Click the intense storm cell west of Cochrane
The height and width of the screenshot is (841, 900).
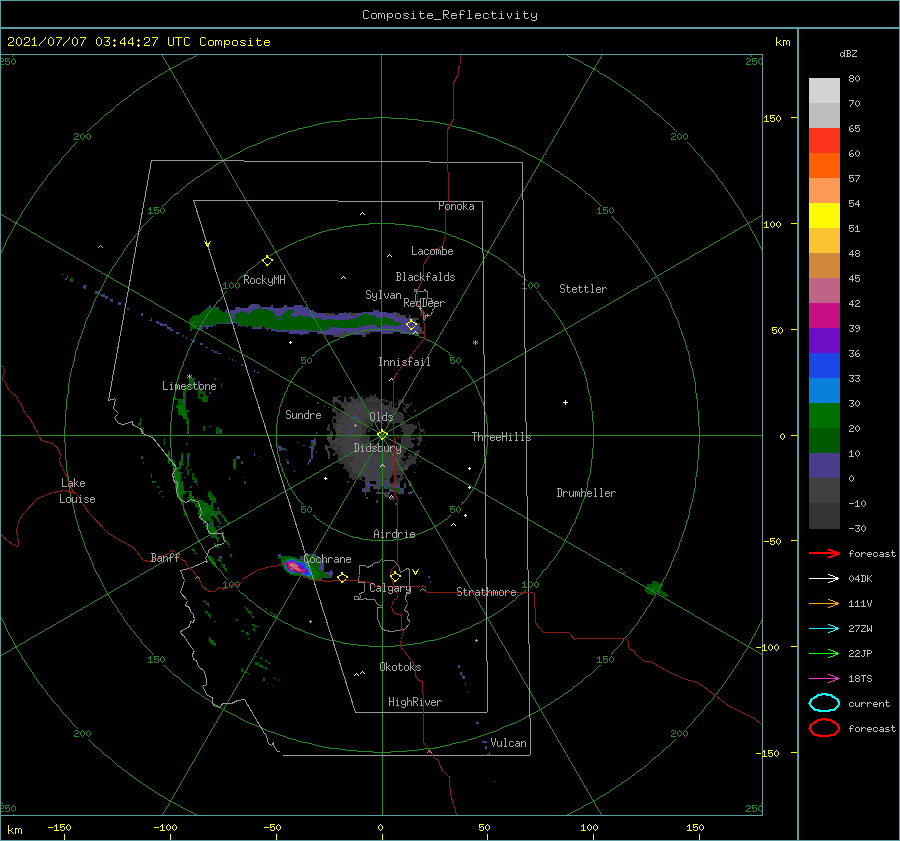click(x=296, y=567)
